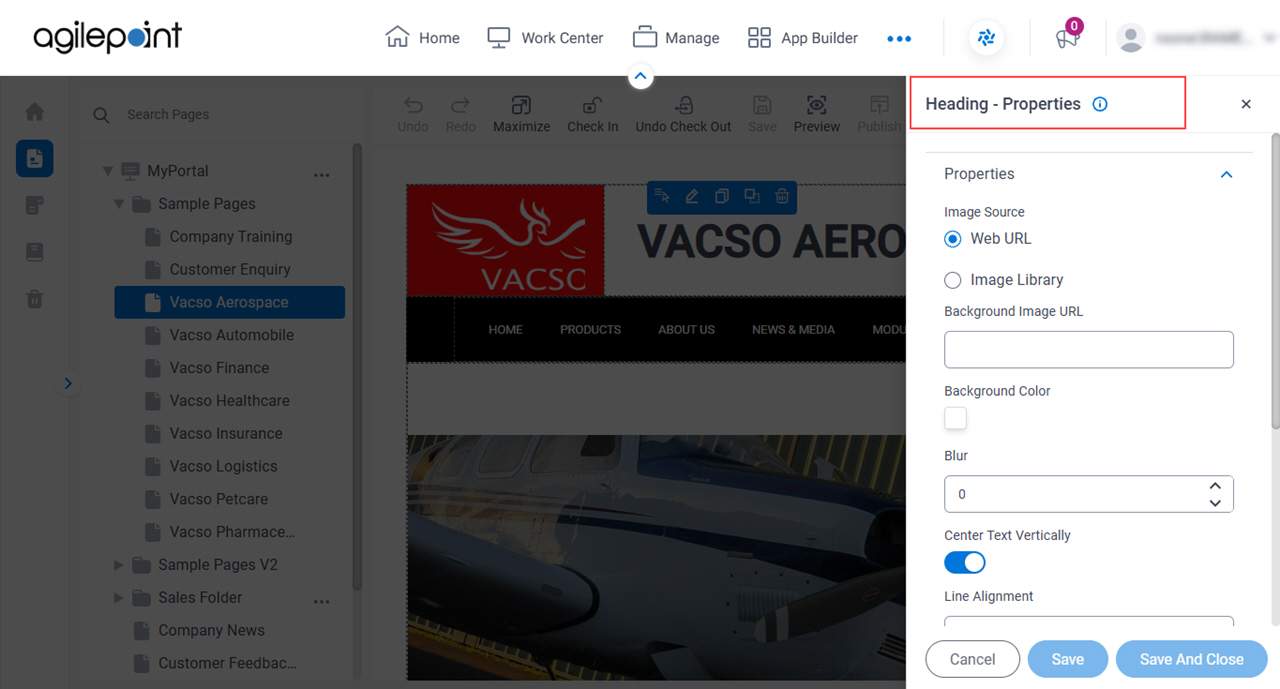The width and height of the screenshot is (1280, 689).
Task: Click the Save button in panel
Action: click(x=1068, y=659)
